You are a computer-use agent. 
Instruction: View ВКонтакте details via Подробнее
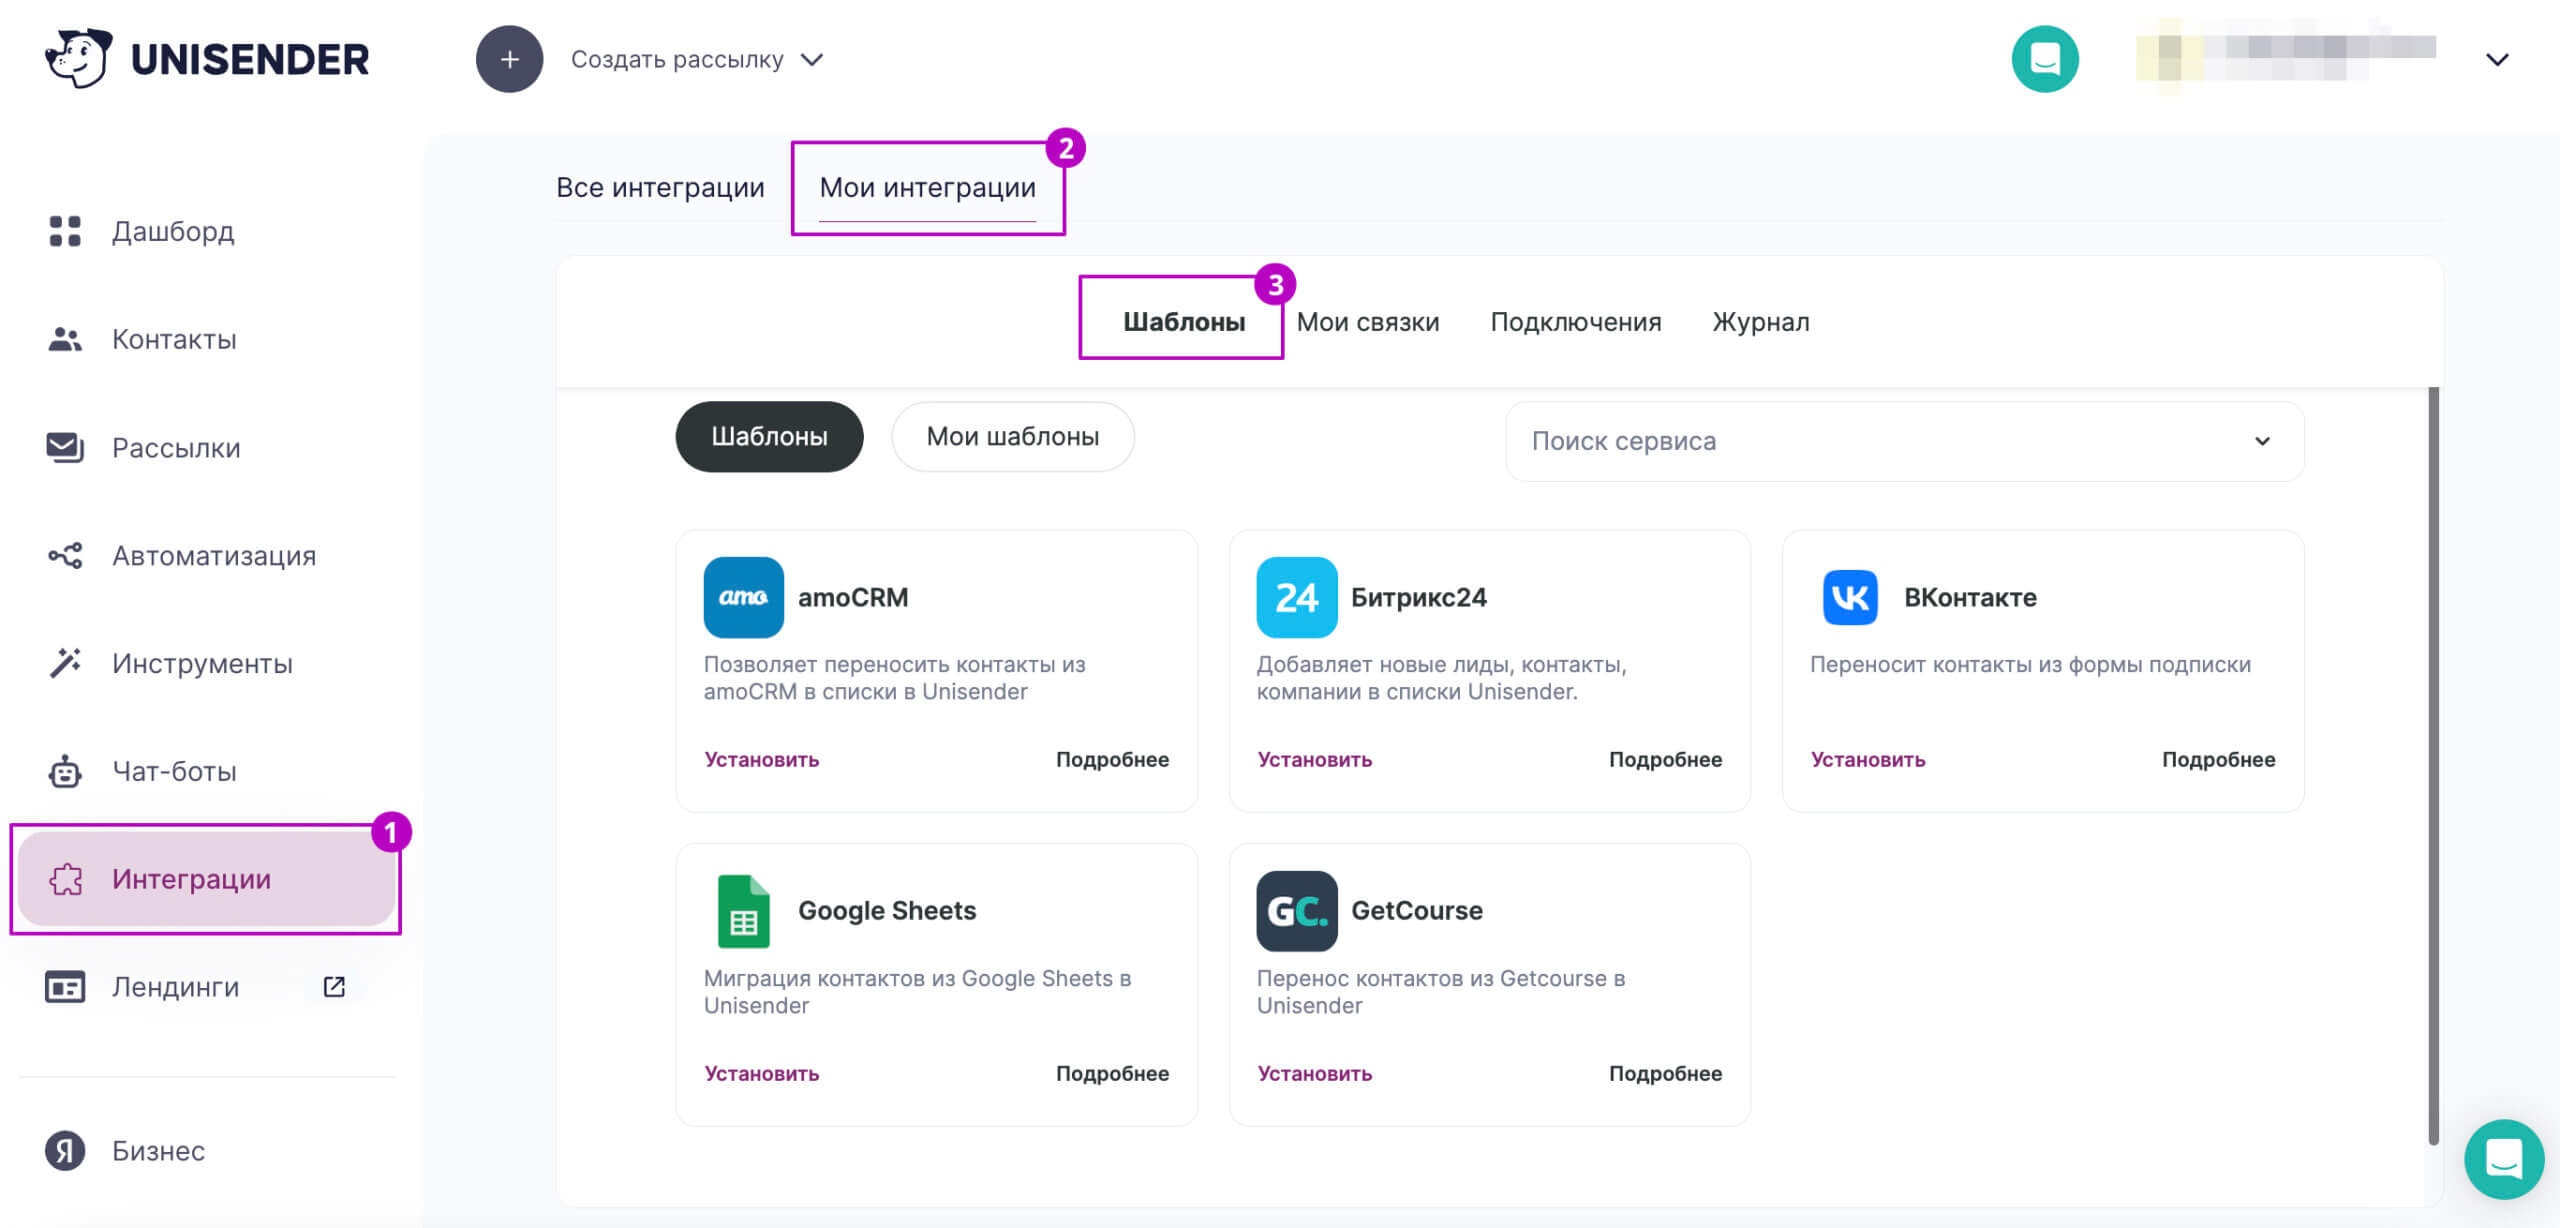click(x=2218, y=759)
